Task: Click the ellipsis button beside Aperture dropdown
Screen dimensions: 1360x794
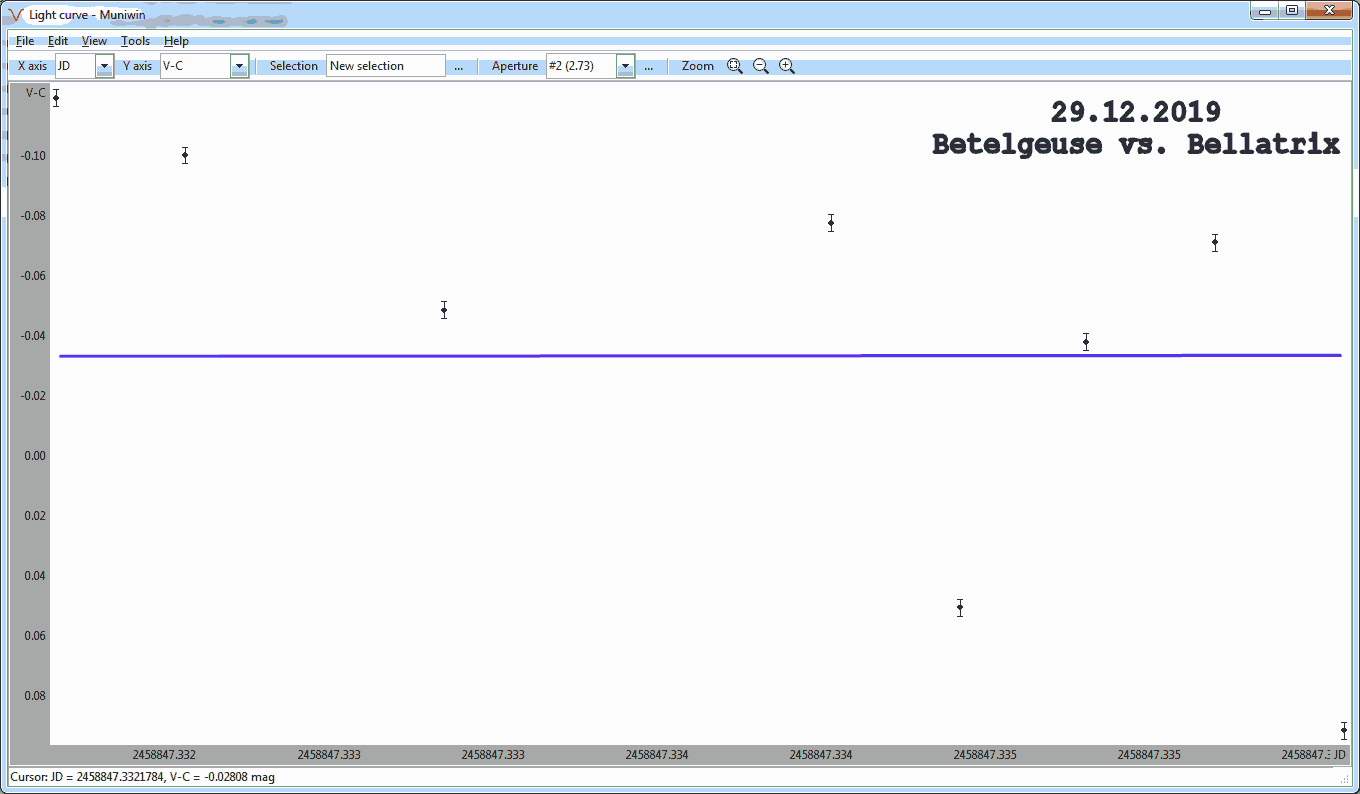Action: [x=648, y=66]
